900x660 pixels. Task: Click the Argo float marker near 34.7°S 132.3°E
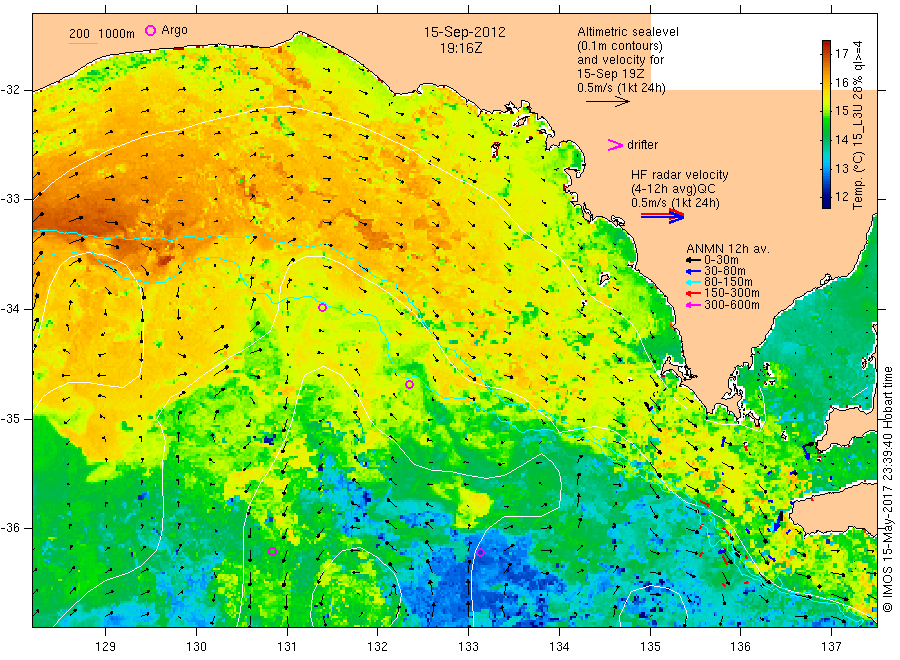point(409,385)
